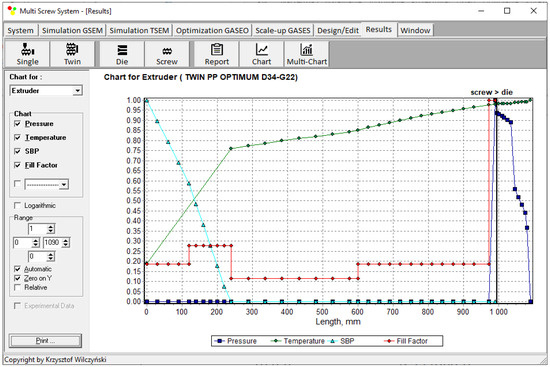Click the Experimental Data checkbox

[x=17, y=306]
